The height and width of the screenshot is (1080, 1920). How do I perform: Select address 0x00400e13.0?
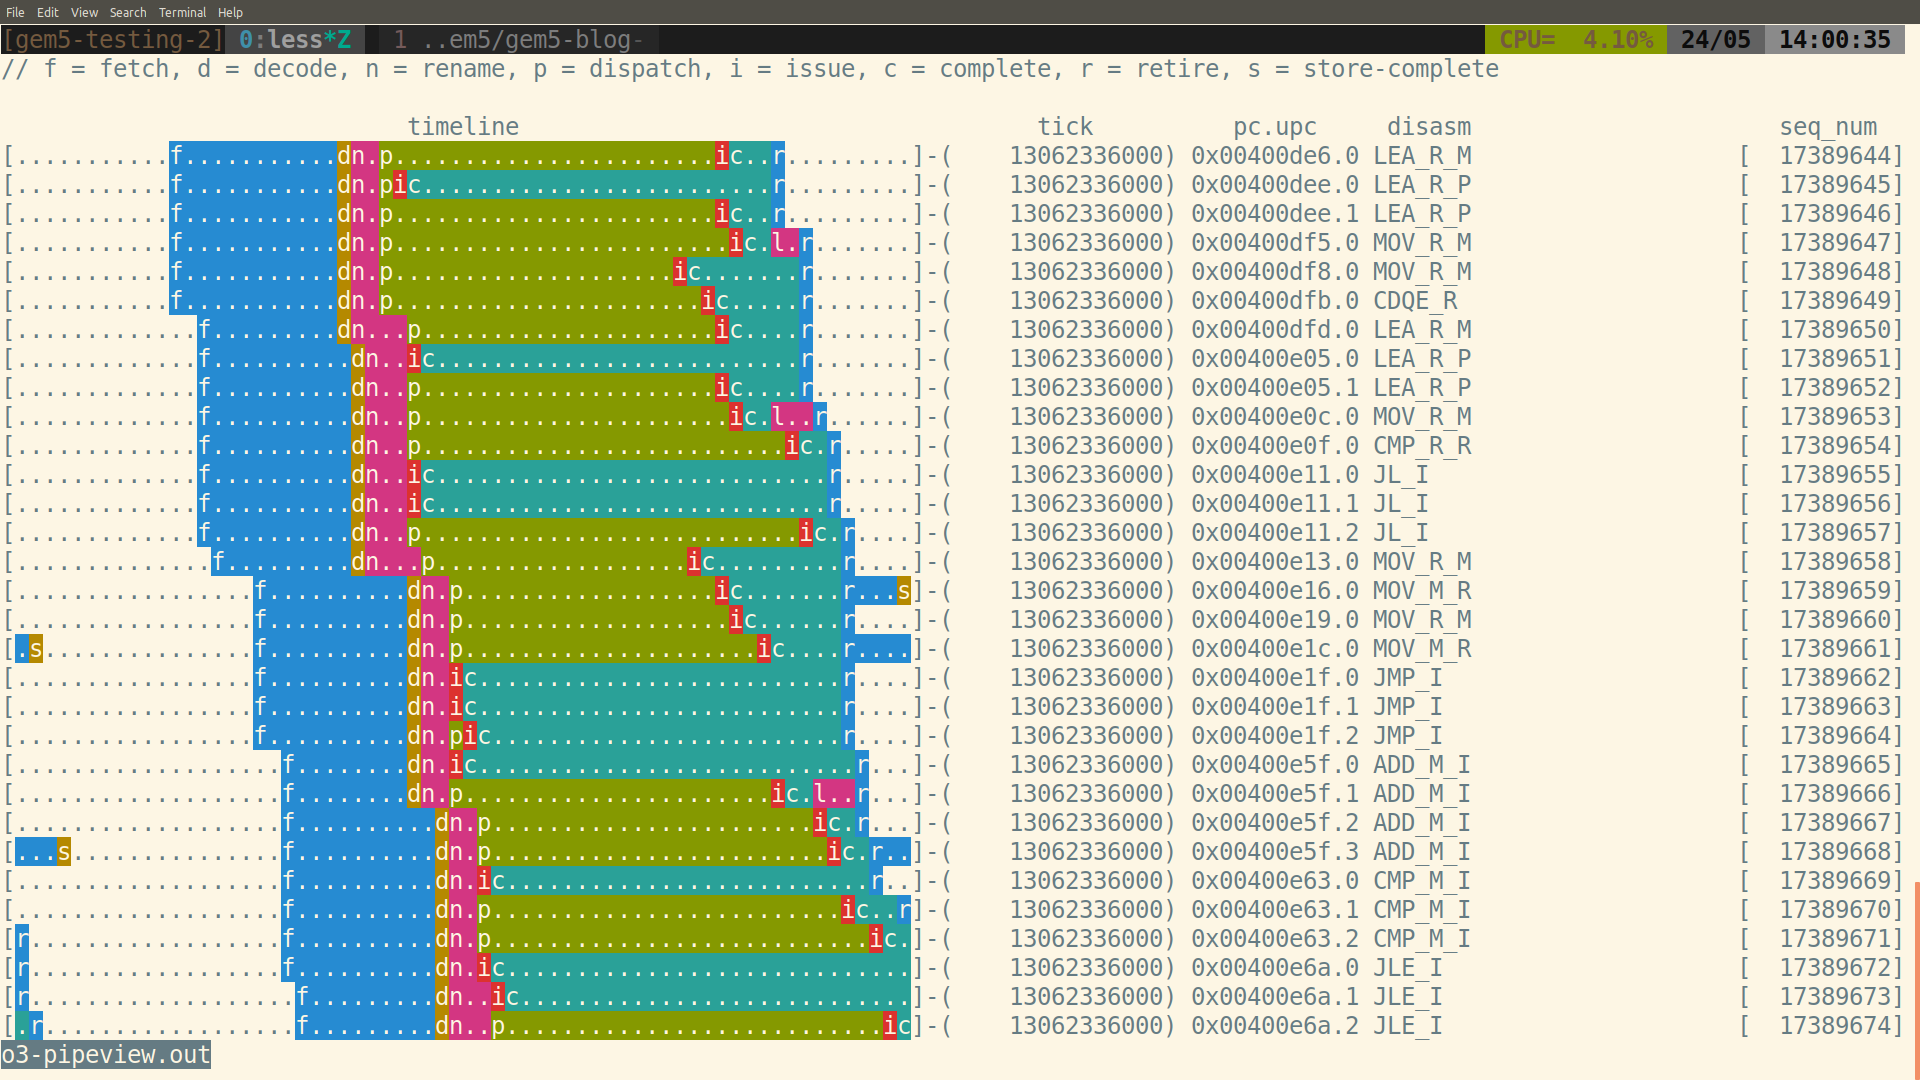[1275, 562]
